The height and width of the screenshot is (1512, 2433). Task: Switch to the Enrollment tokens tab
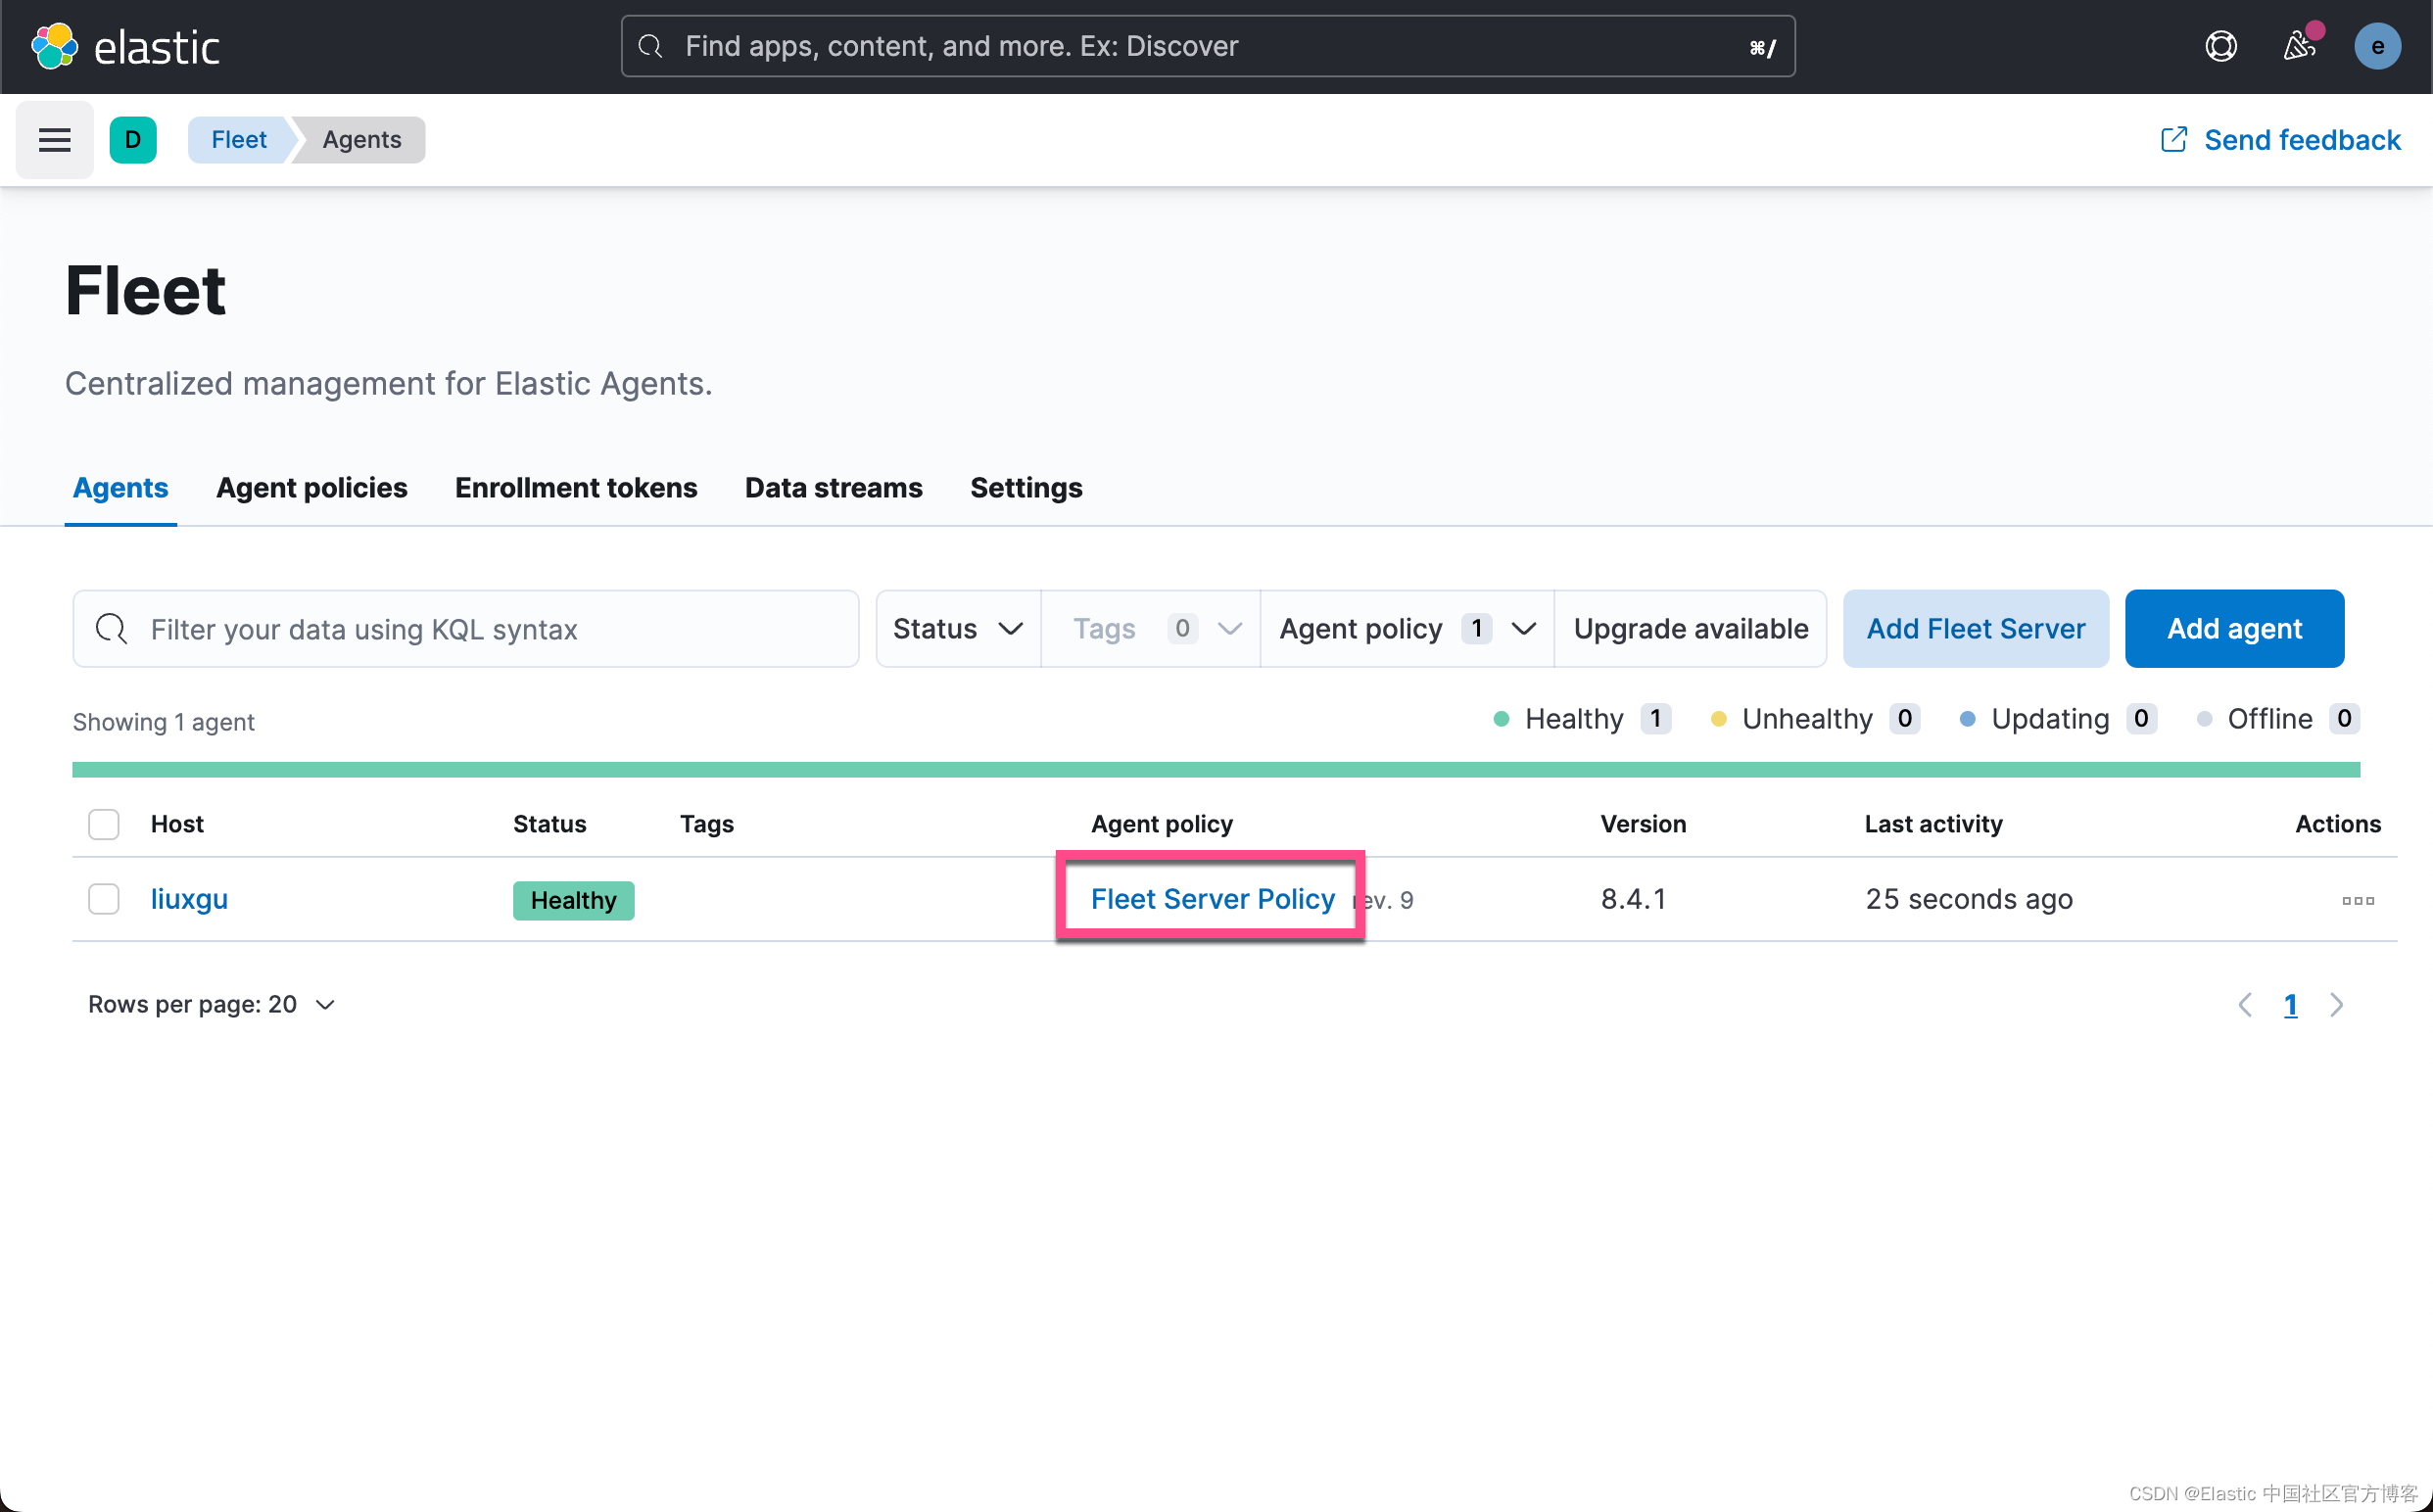576,488
